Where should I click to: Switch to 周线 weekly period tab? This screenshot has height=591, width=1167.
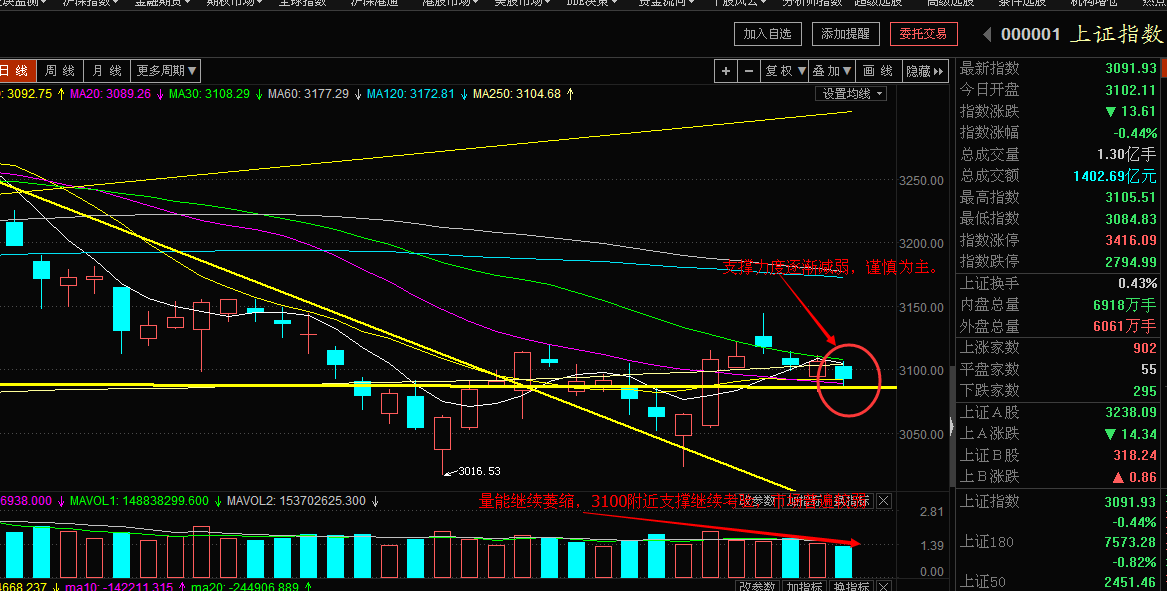pos(60,71)
